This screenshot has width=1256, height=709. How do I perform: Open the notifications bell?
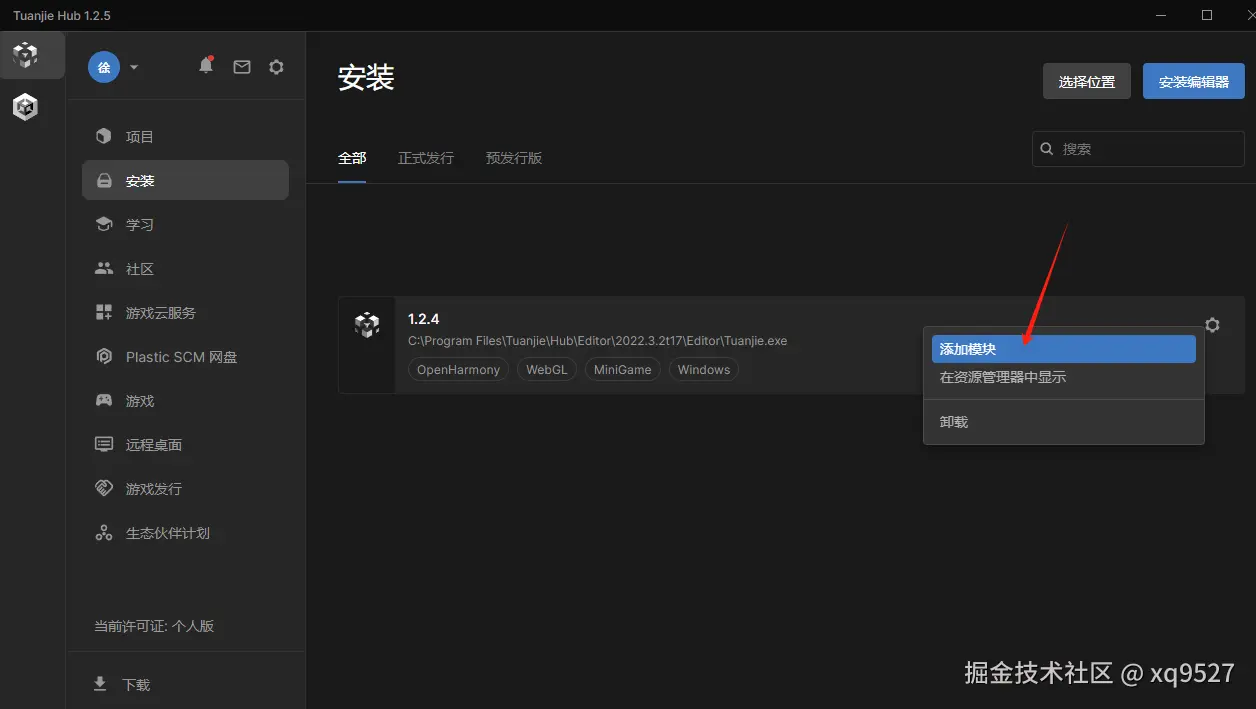coord(206,66)
